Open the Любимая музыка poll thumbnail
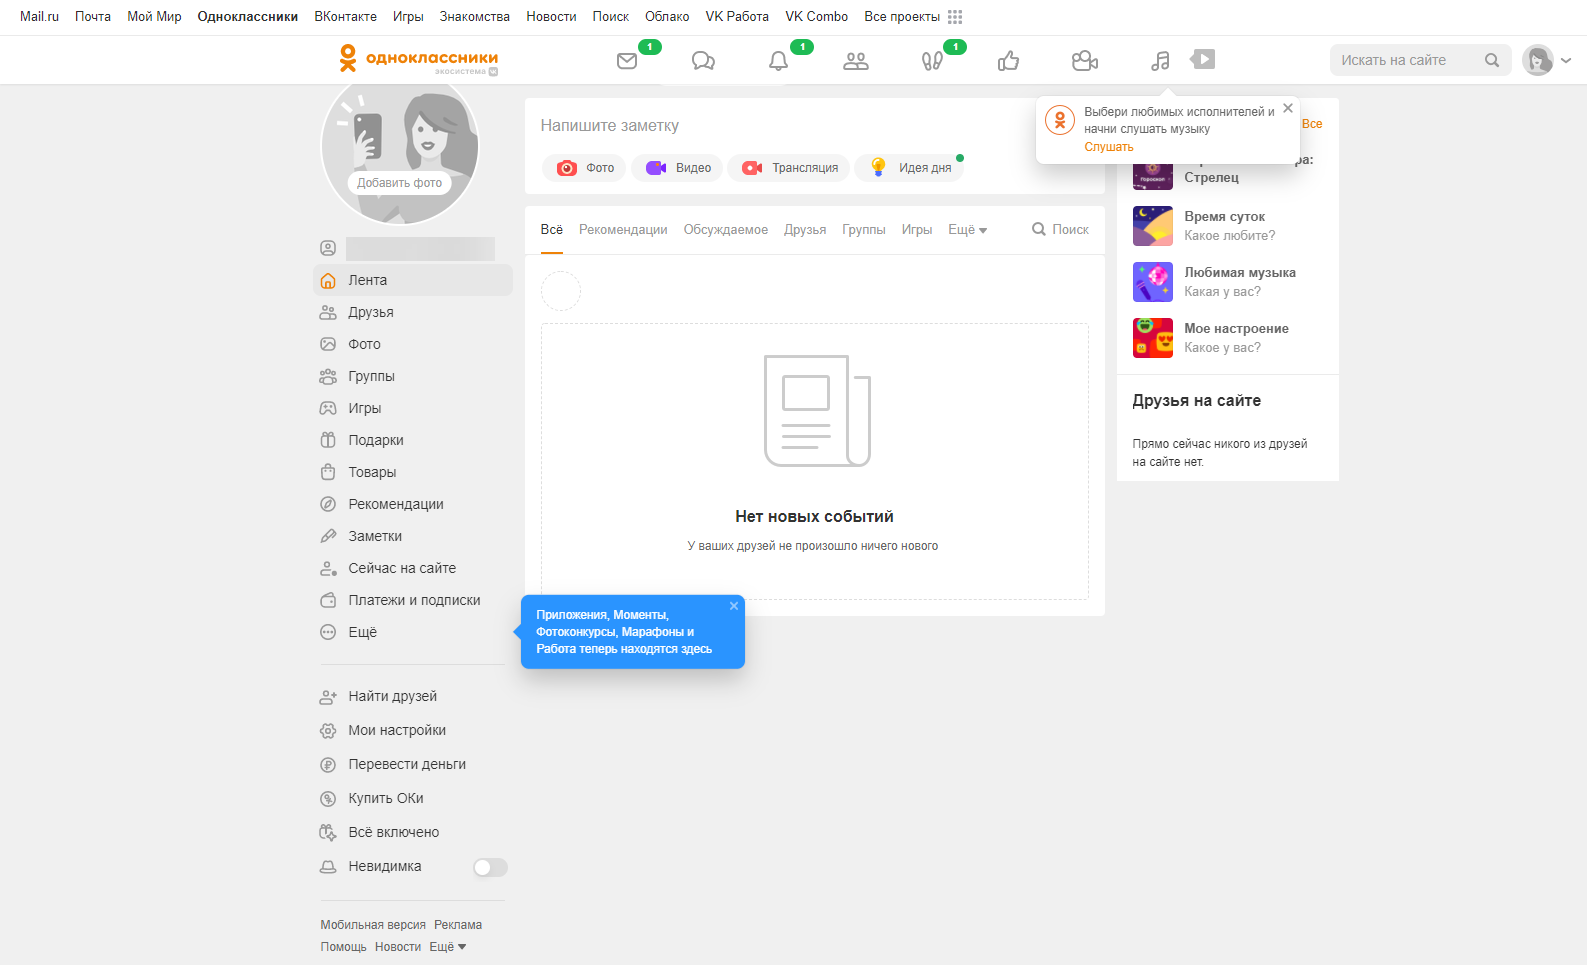Image resolution: width=1587 pixels, height=965 pixels. coord(1153,282)
